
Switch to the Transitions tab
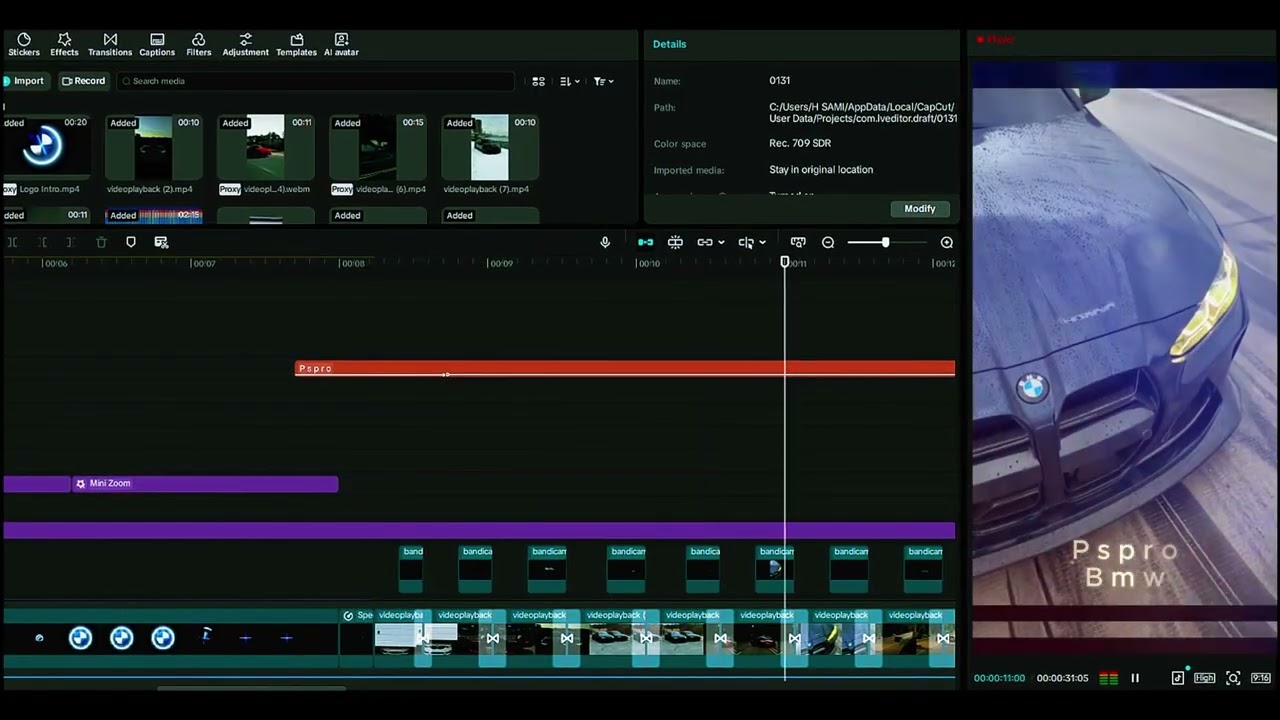[x=110, y=44]
